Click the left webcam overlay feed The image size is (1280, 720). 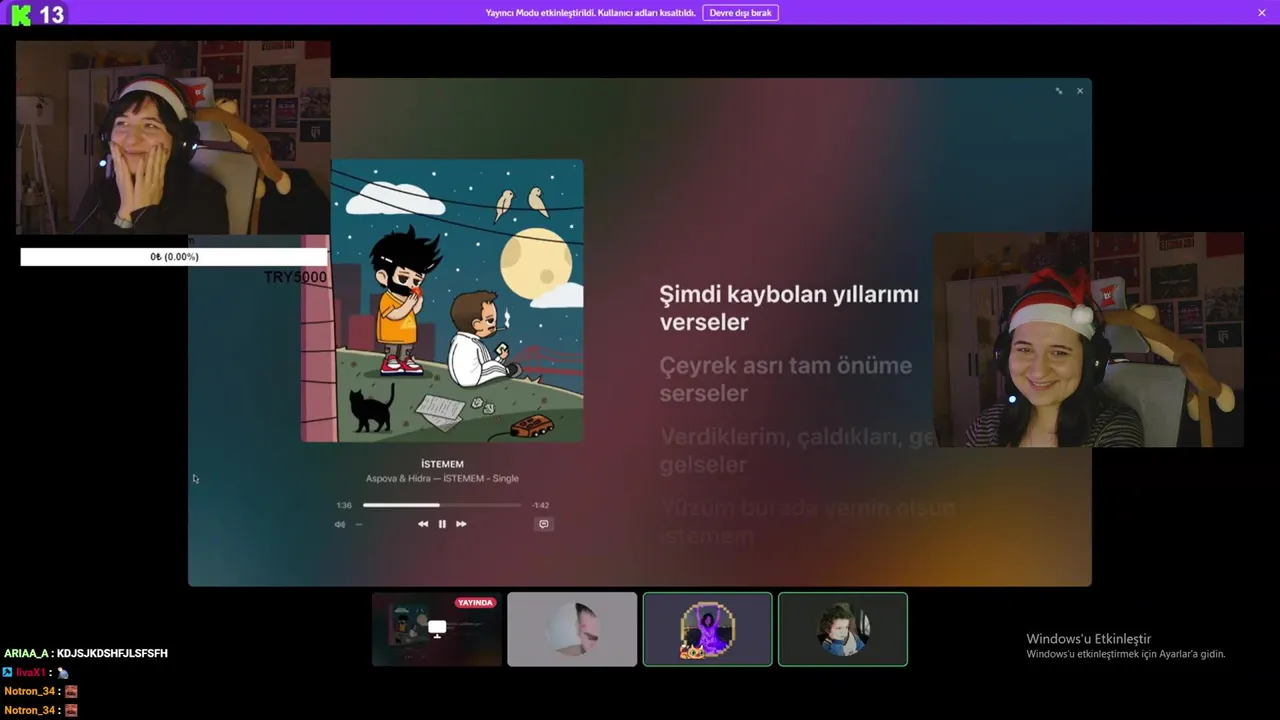click(x=173, y=138)
